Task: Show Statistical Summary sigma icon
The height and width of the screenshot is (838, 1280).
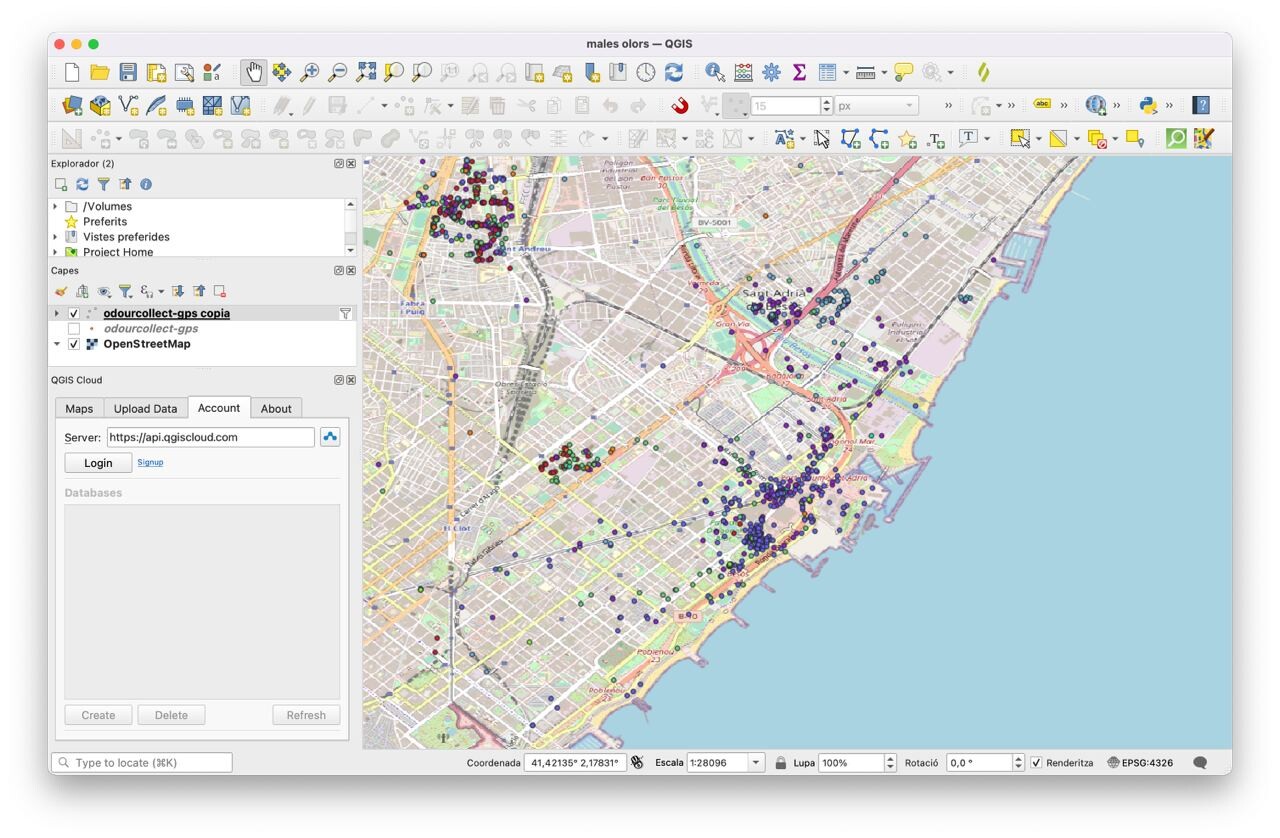Action: pos(799,72)
